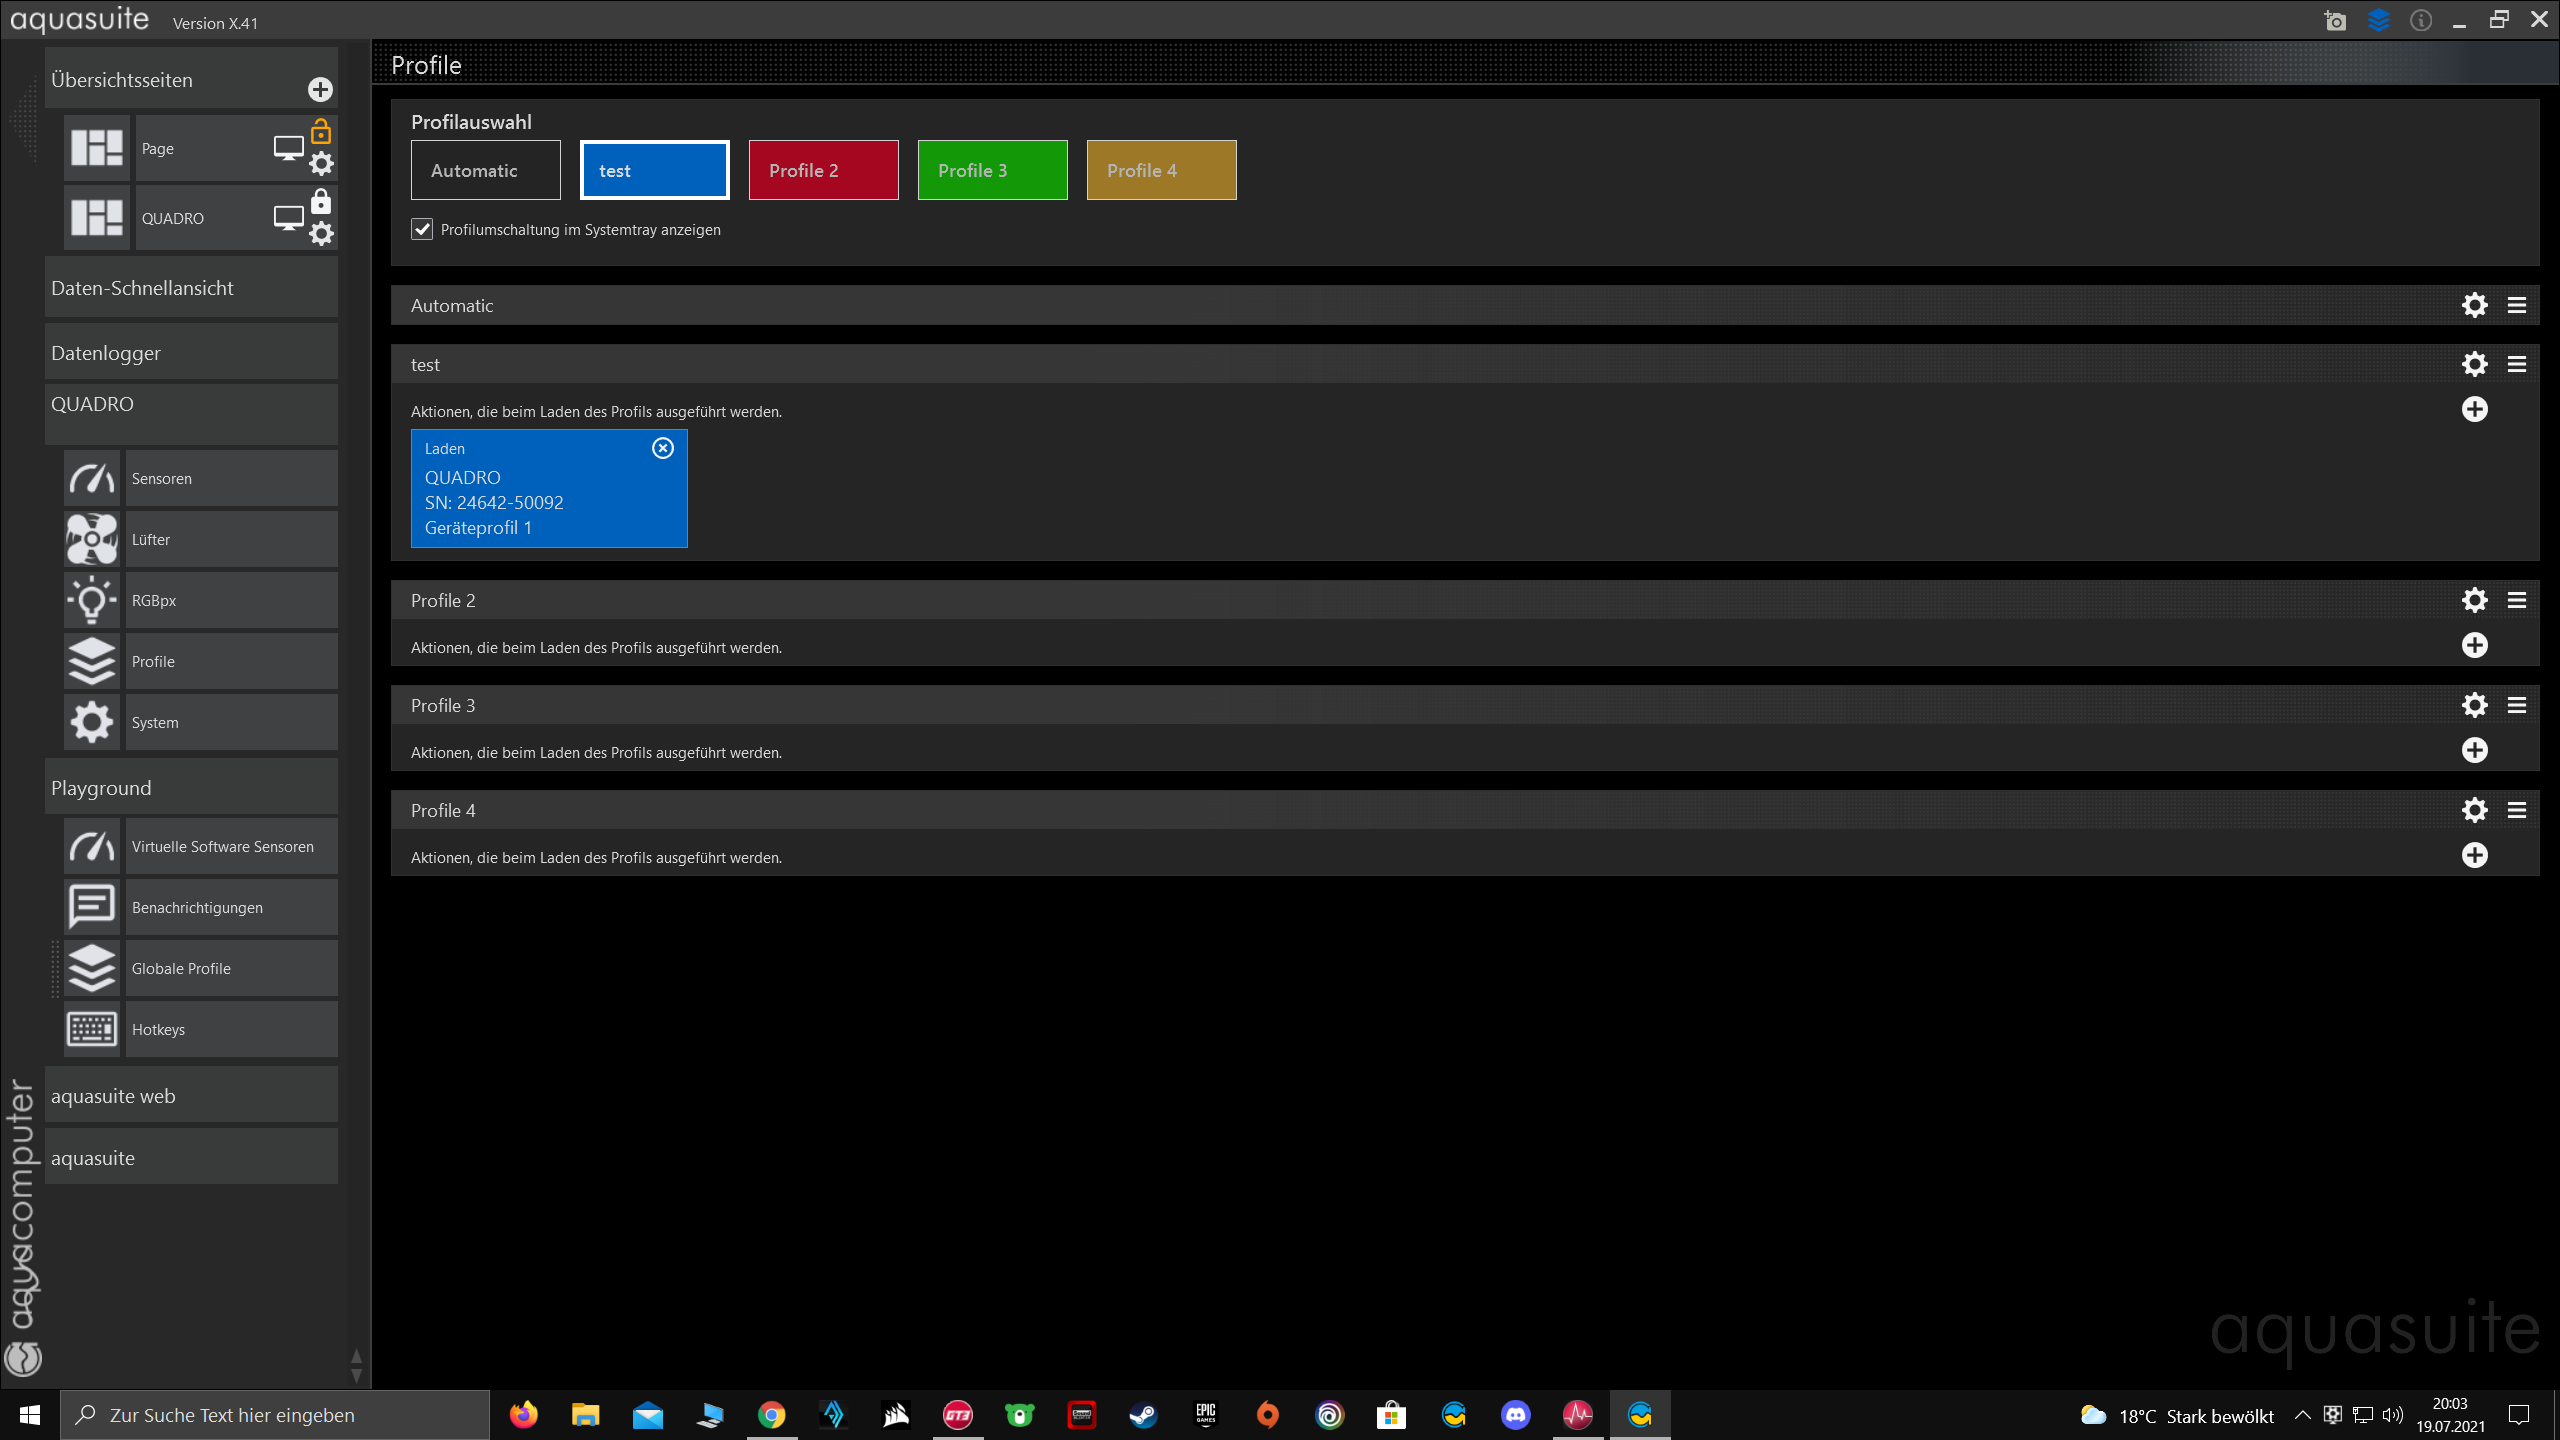Image resolution: width=2560 pixels, height=1440 pixels.
Task: Expand the Automatic profile hamburger menu
Action: point(2517,306)
